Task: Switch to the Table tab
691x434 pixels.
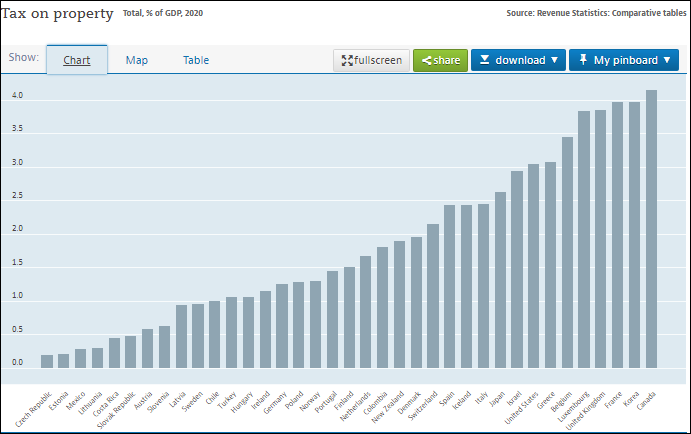Action: 196,60
